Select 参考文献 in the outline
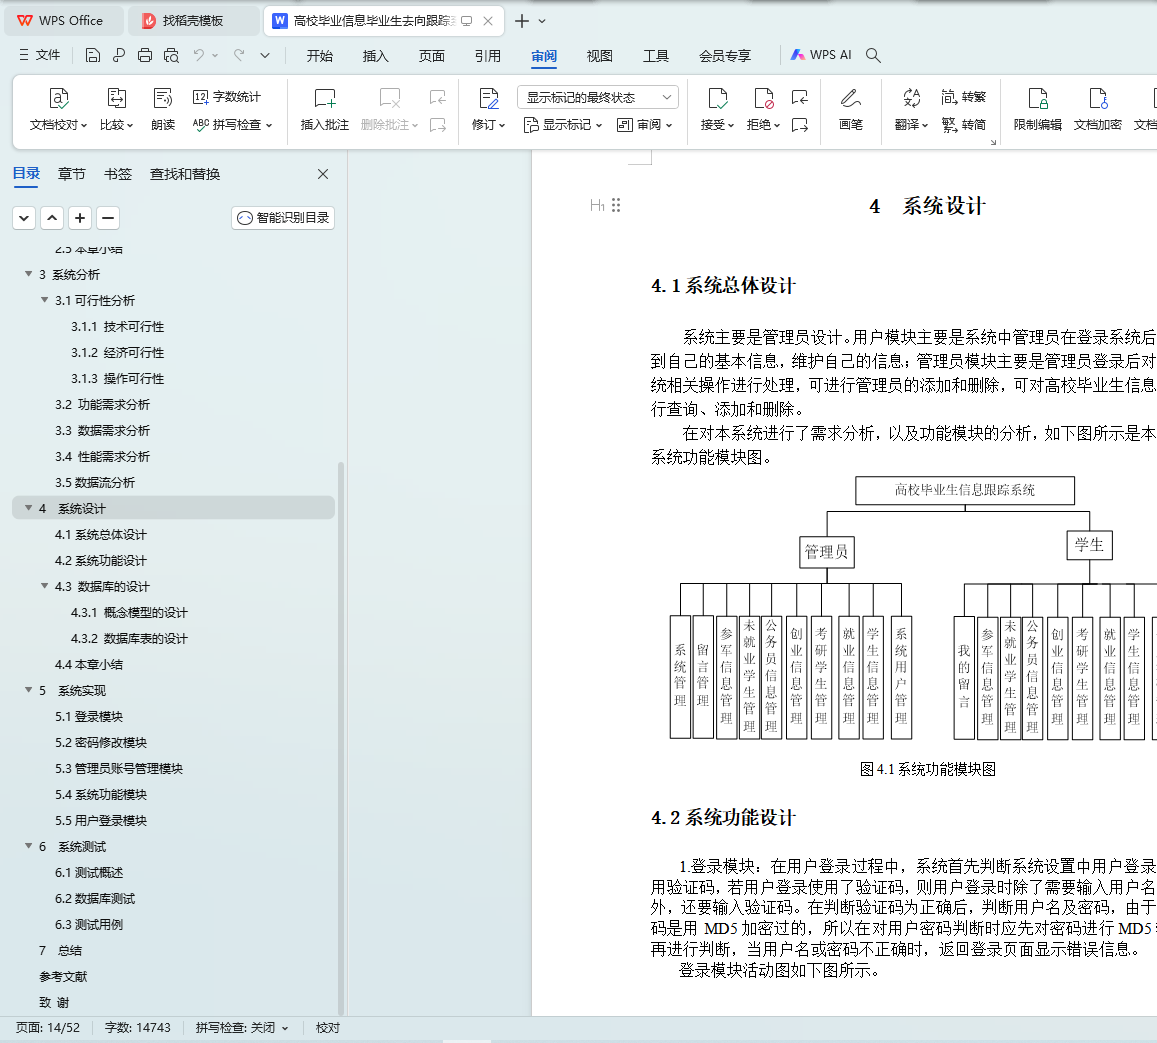The height and width of the screenshot is (1043, 1157). point(63,977)
